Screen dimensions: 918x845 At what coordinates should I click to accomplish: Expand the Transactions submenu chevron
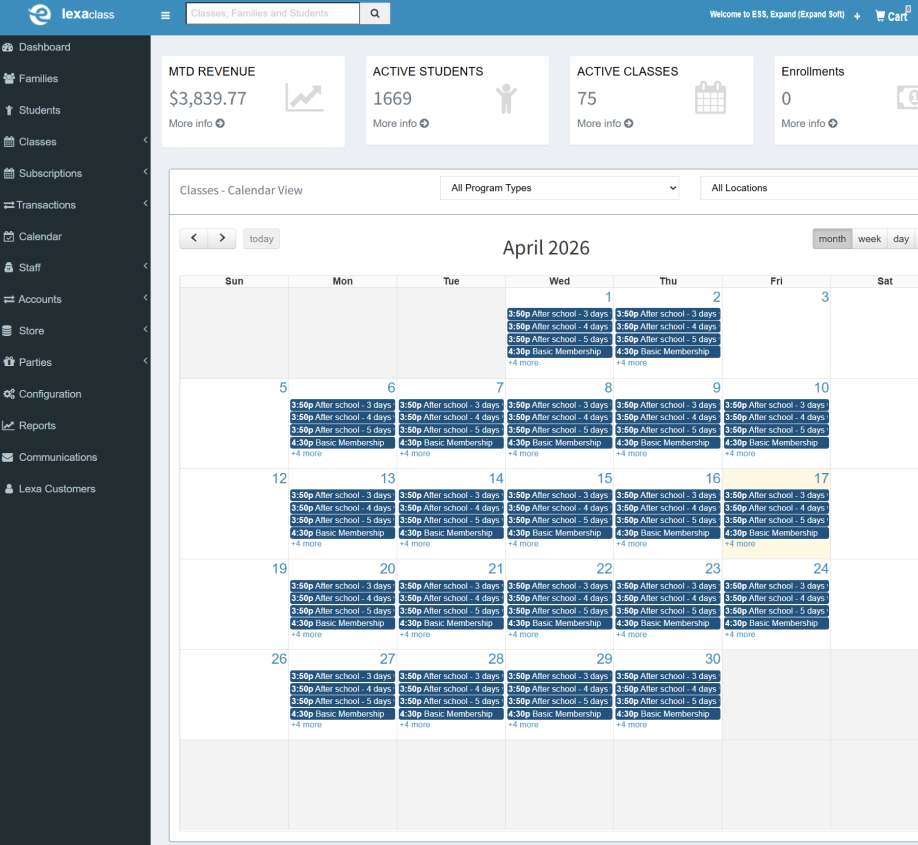145,203
